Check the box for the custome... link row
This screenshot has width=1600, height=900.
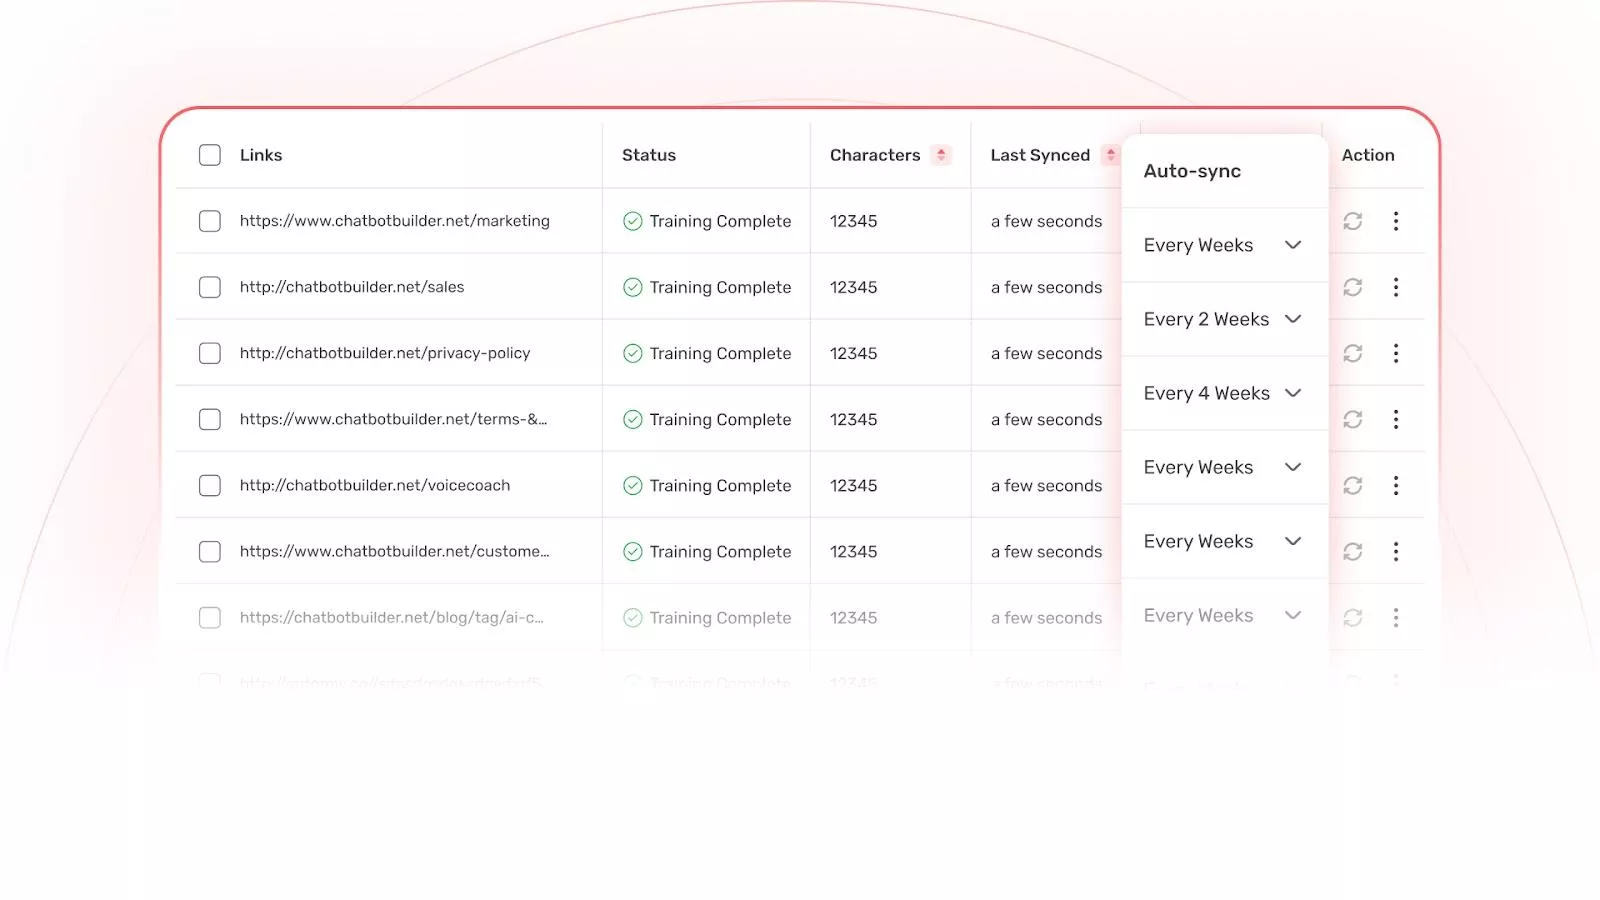(x=210, y=551)
